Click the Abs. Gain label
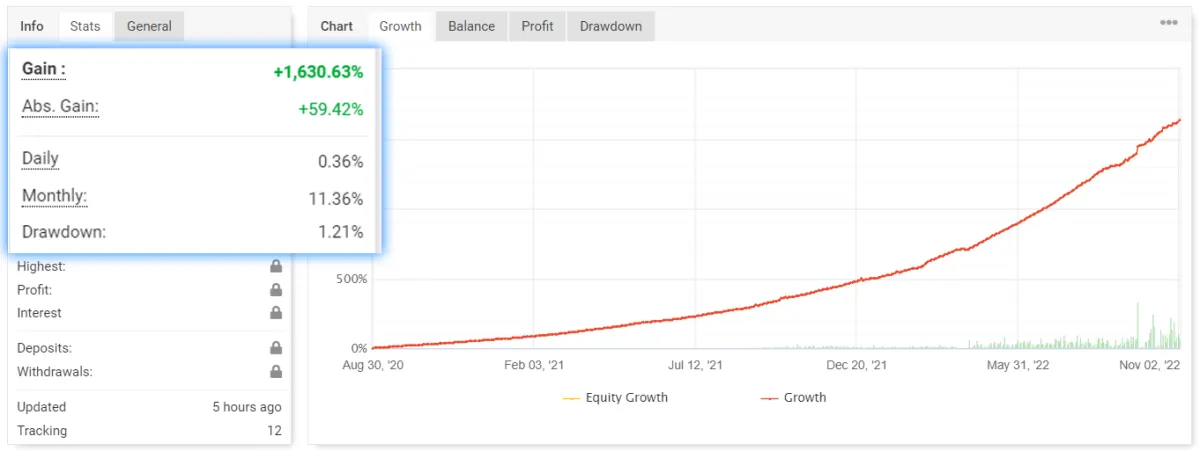This screenshot has width=1200, height=451. (60, 107)
